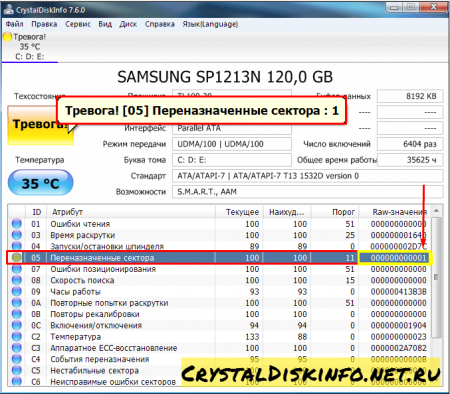Click the vertical scrollbar thumb of attribute list
This screenshot has height=394, width=450.
click(x=436, y=277)
